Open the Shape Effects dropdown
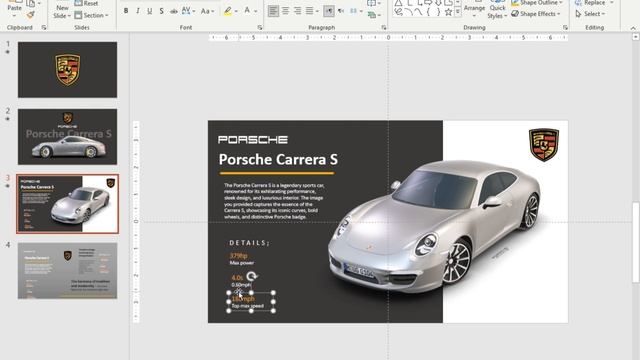This screenshot has height=360, width=640. (536, 14)
